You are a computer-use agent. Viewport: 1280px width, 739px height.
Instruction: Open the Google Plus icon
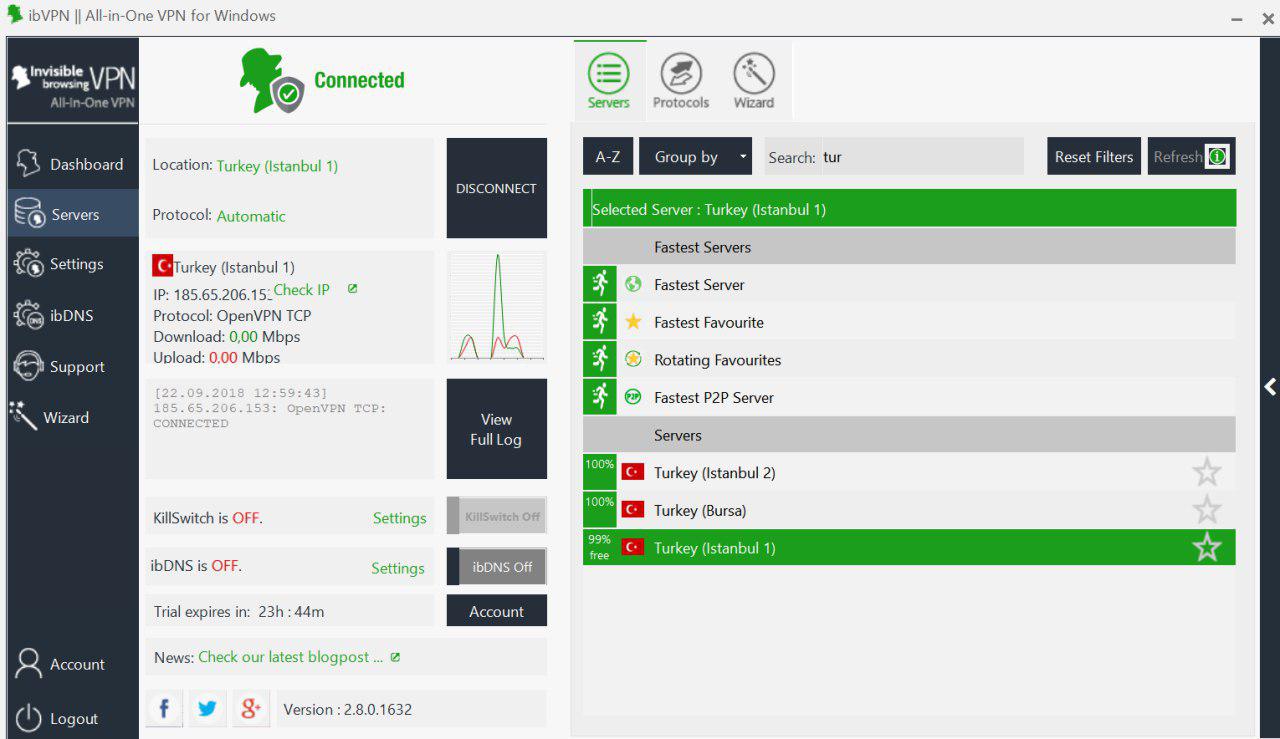(250, 708)
